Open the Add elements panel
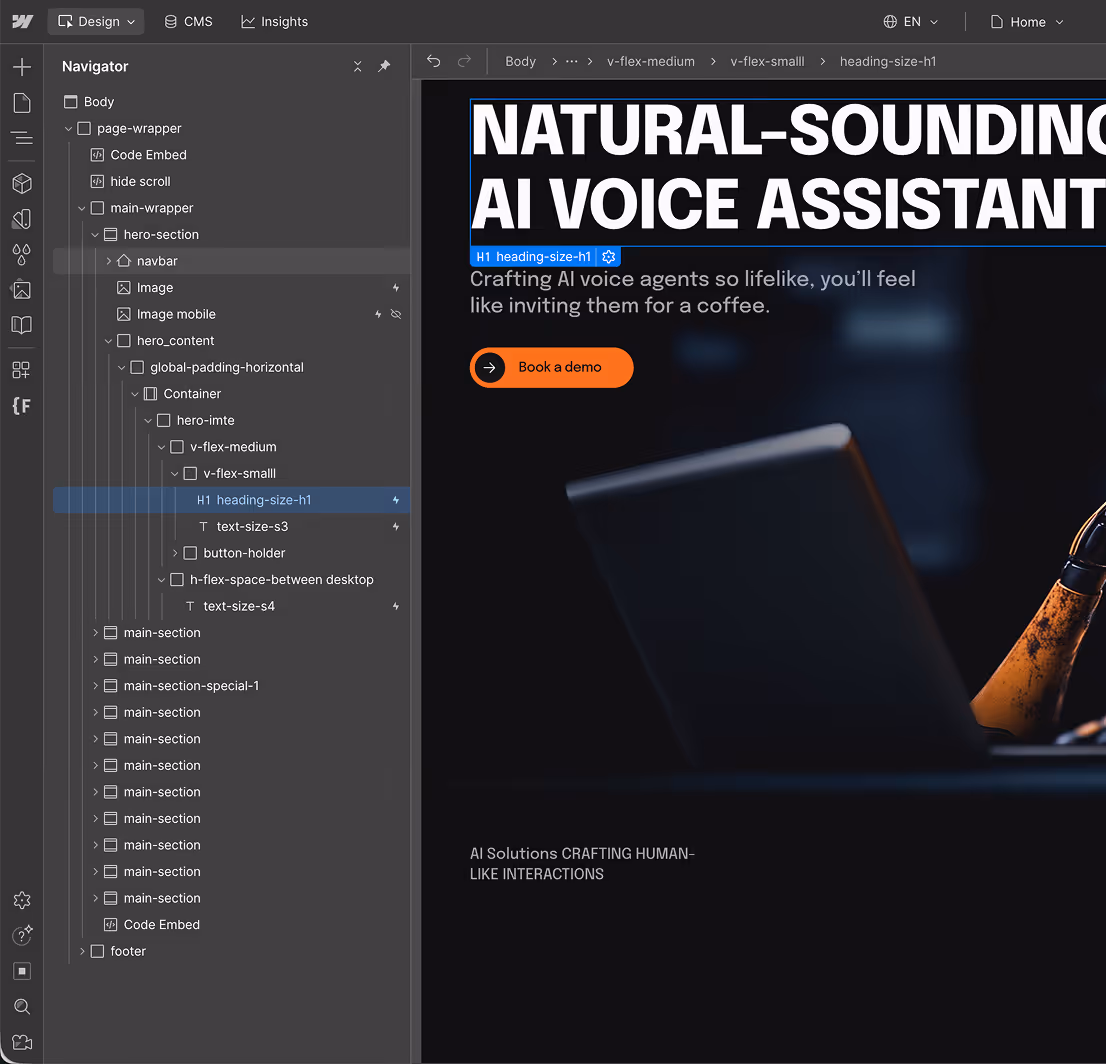Image resolution: width=1106 pixels, height=1064 pixels. coord(22,67)
